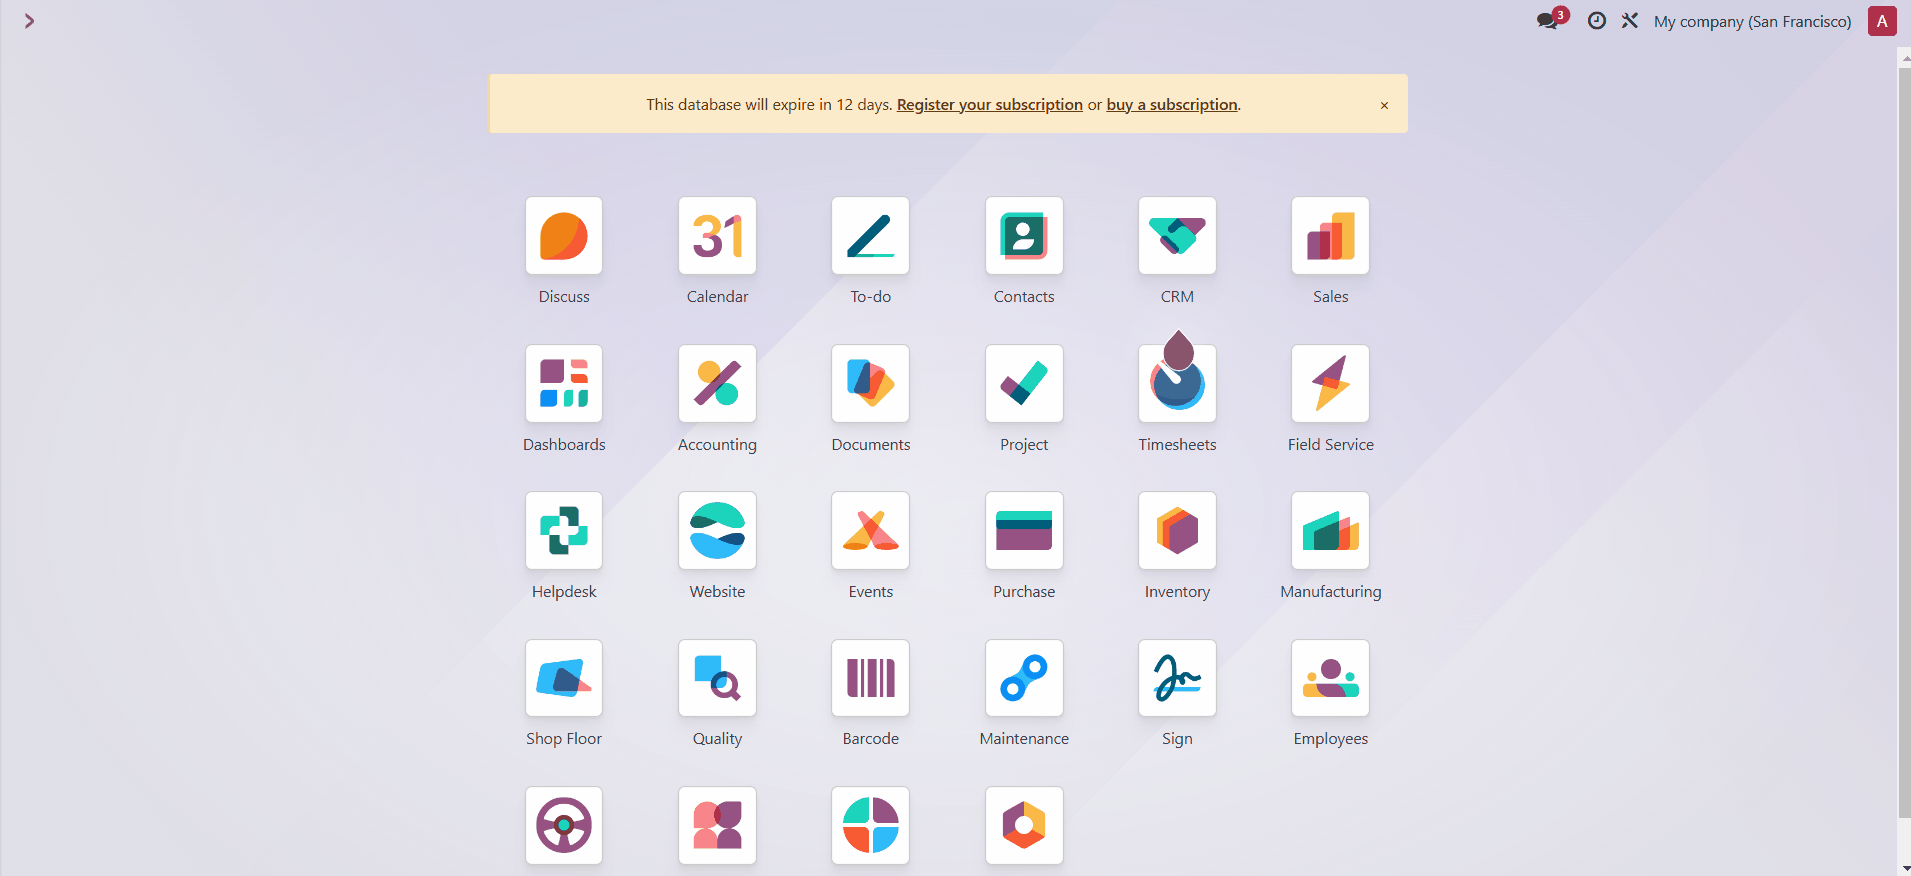Open the Discuss app
The image size is (1911, 876).
click(x=564, y=236)
